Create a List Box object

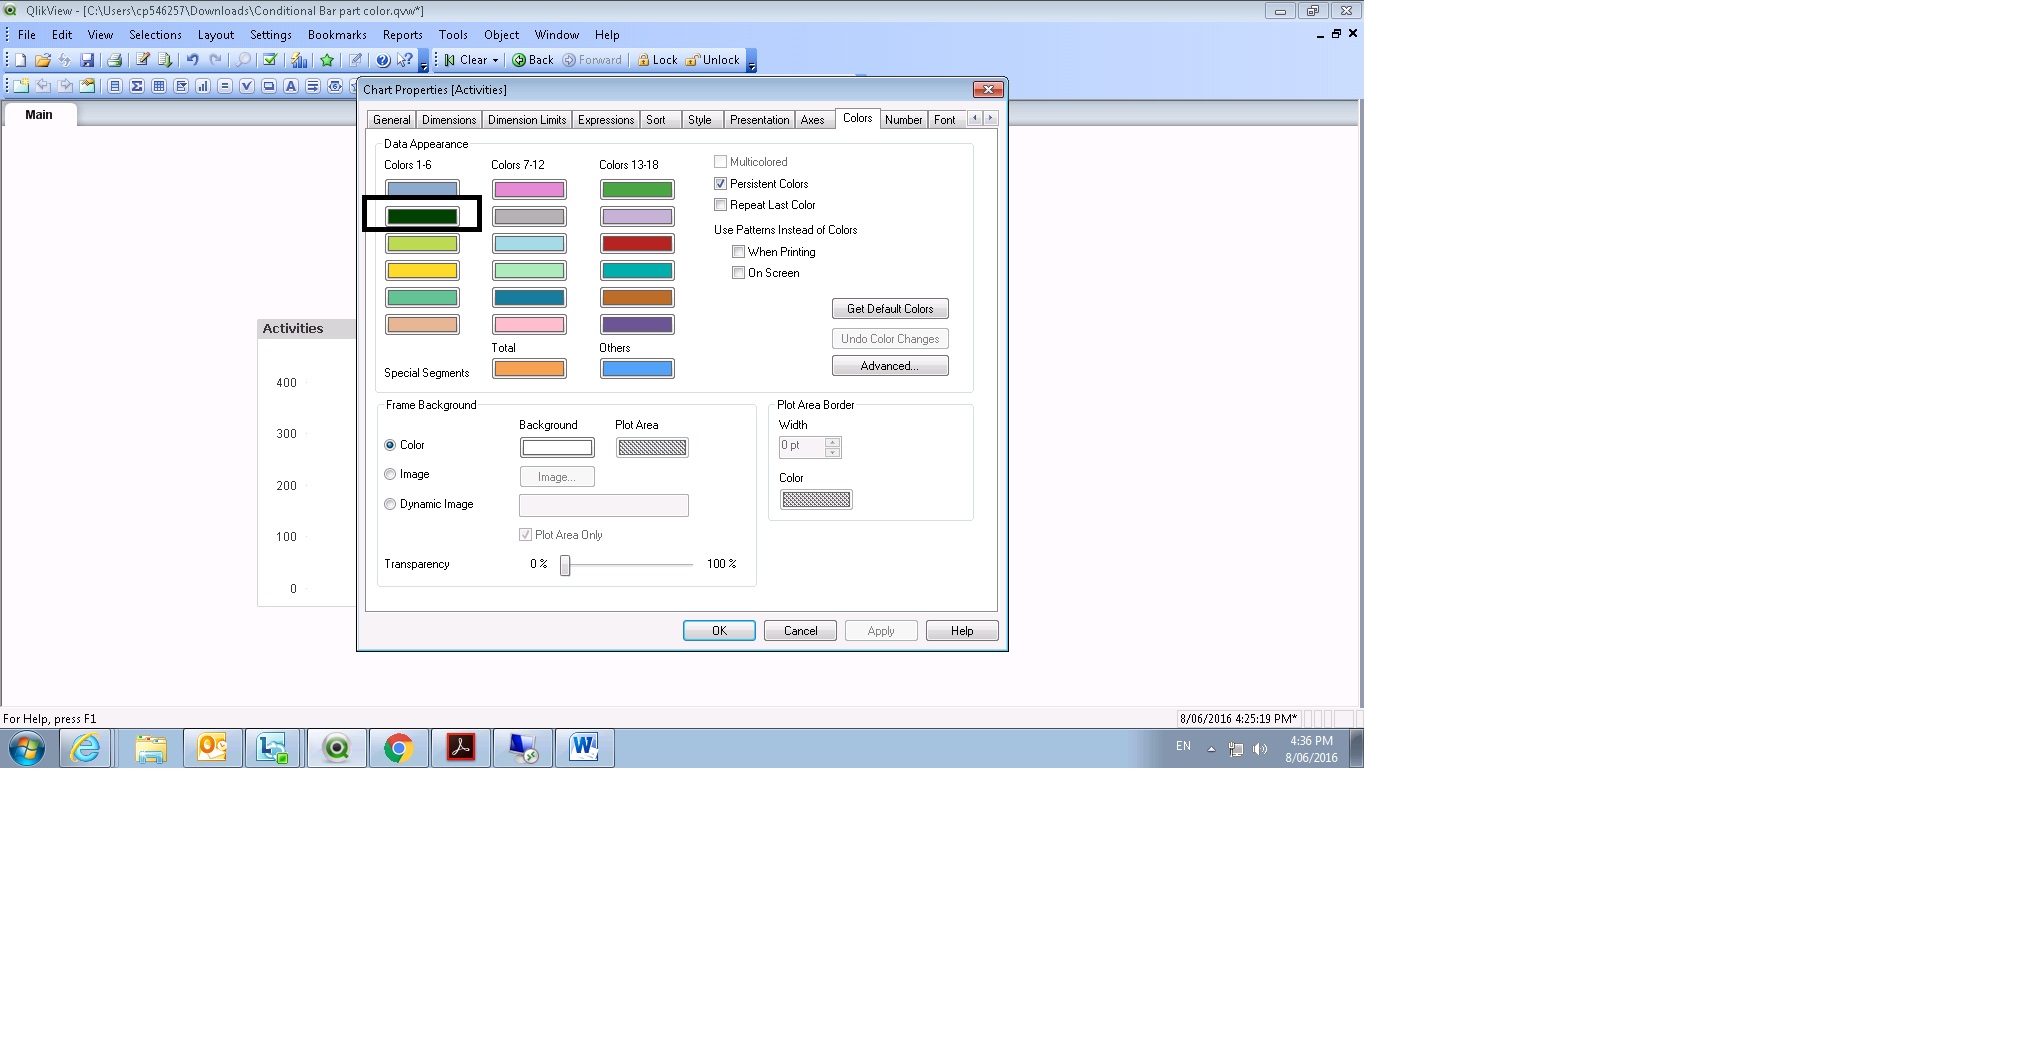click(x=115, y=86)
